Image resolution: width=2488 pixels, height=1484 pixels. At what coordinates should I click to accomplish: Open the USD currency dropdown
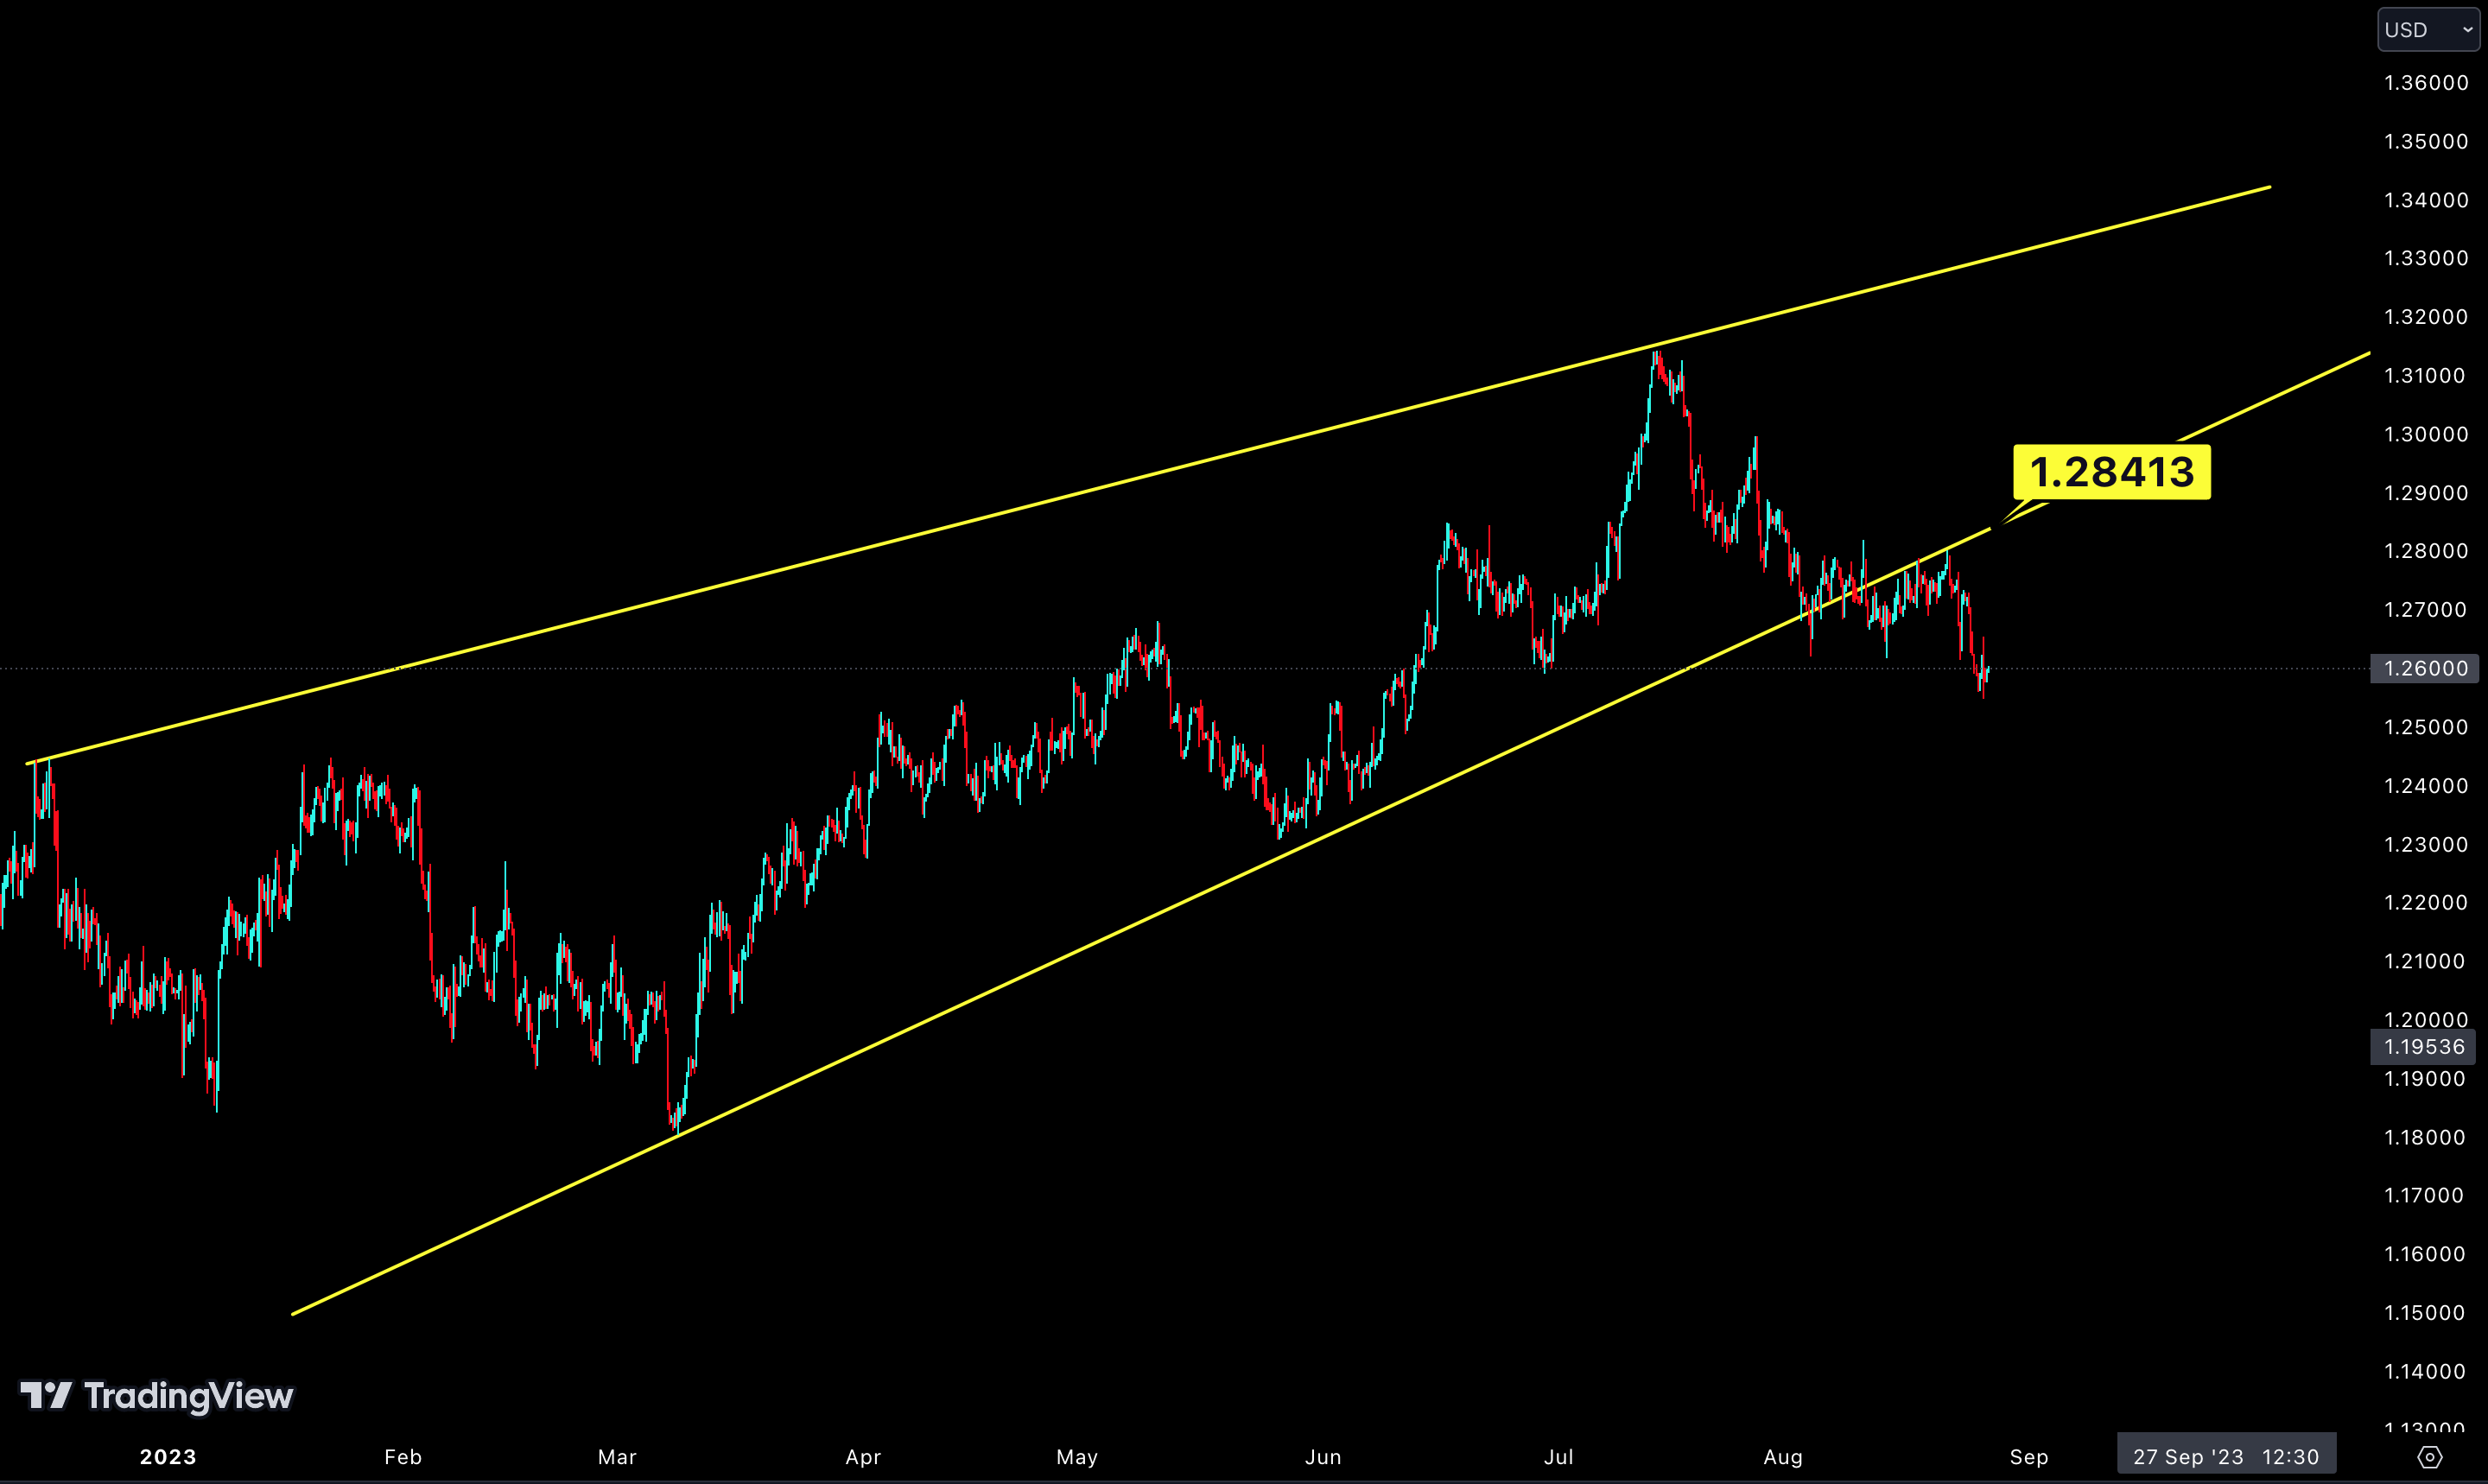pos(2428,30)
